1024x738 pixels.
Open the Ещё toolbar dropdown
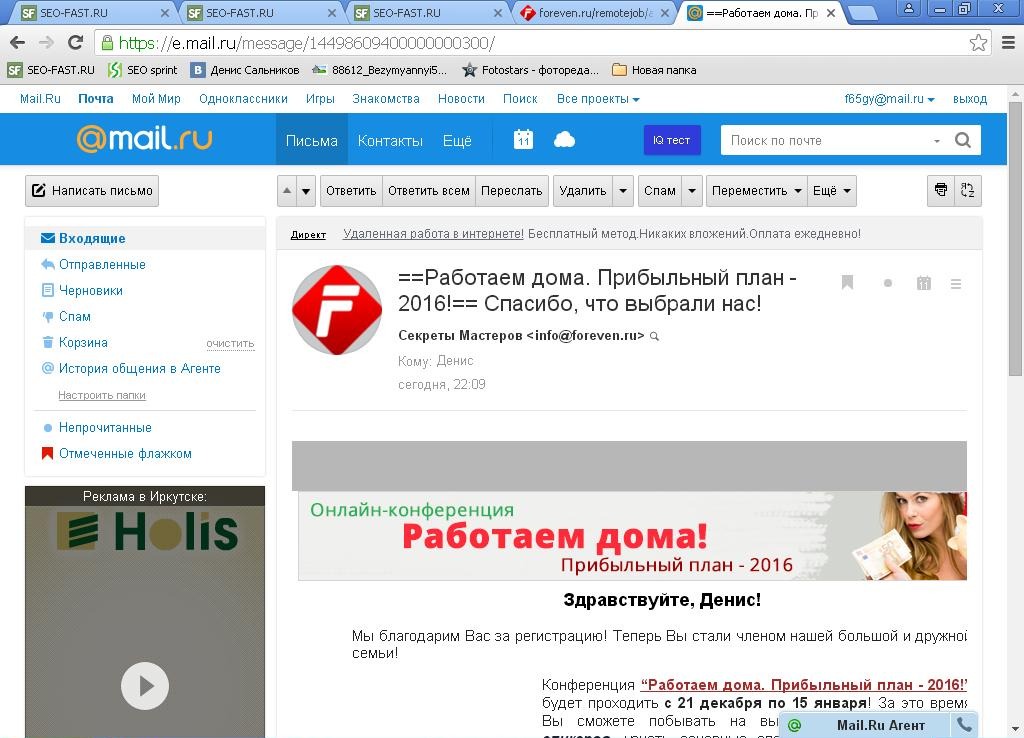831,191
